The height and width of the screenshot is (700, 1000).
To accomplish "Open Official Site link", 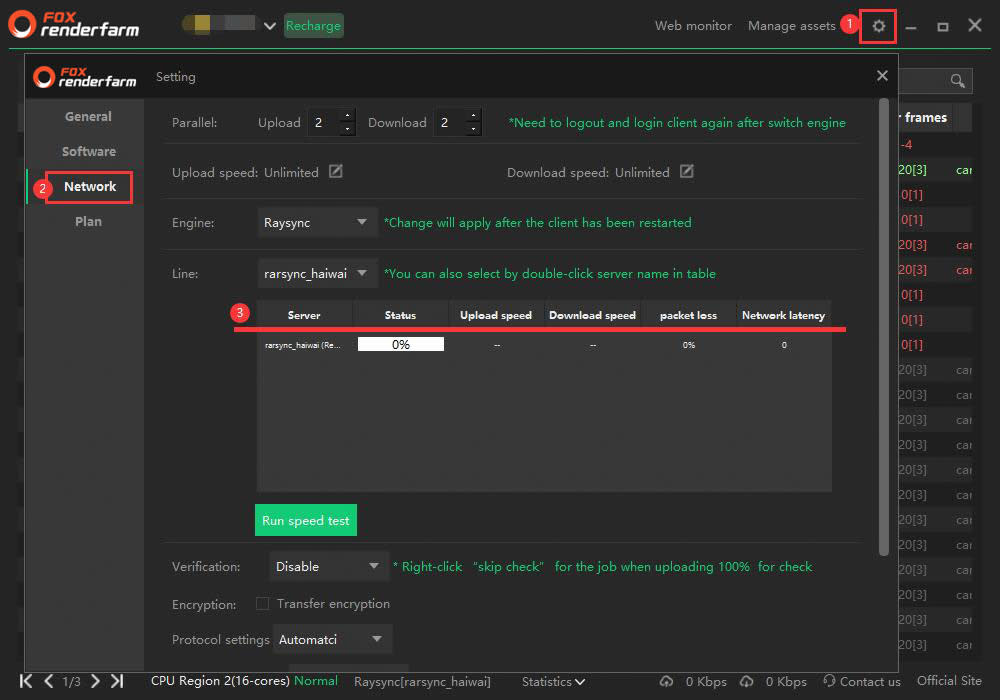I will click(949, 681).
